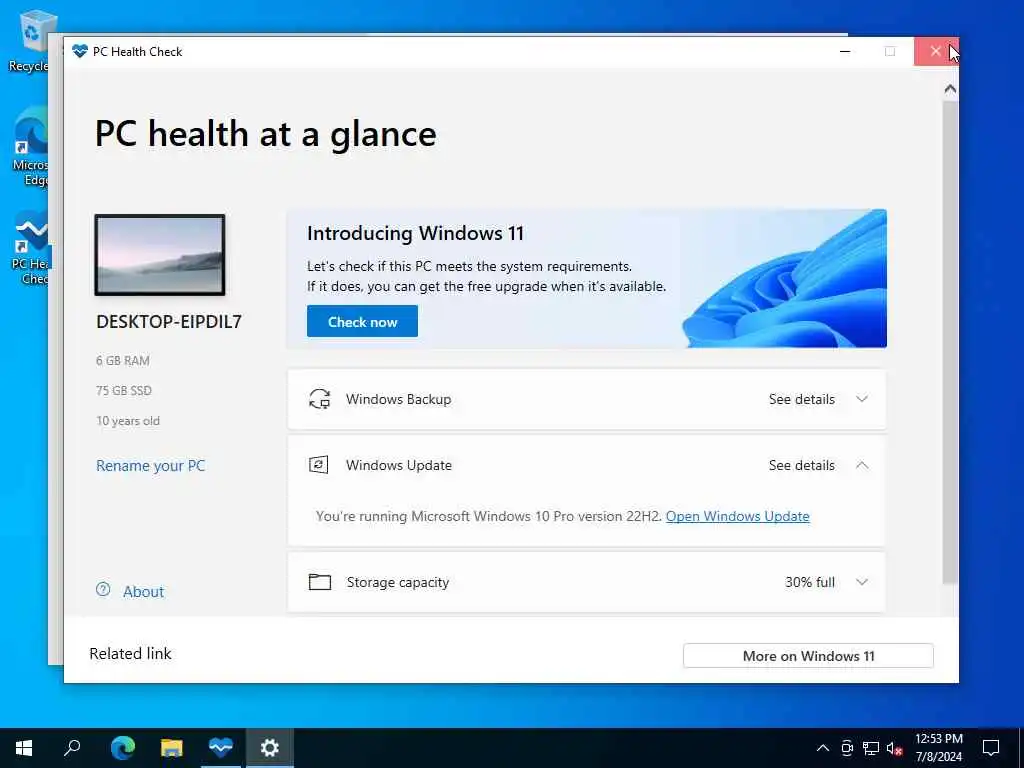The height and width of the screenshot is (768, 1024).
Task: Select the DESKTOP-EIPDIL7 computer name
Action: click(x=168, y=321)
